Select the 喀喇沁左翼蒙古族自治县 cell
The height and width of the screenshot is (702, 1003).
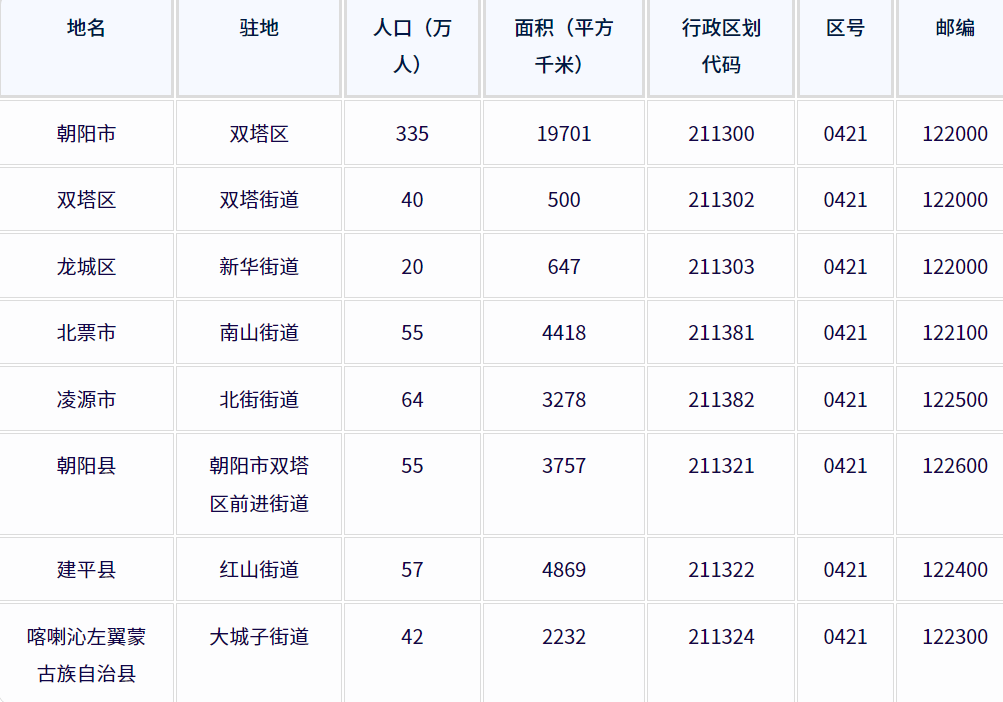pyautogui.click(x=86, y=653)
